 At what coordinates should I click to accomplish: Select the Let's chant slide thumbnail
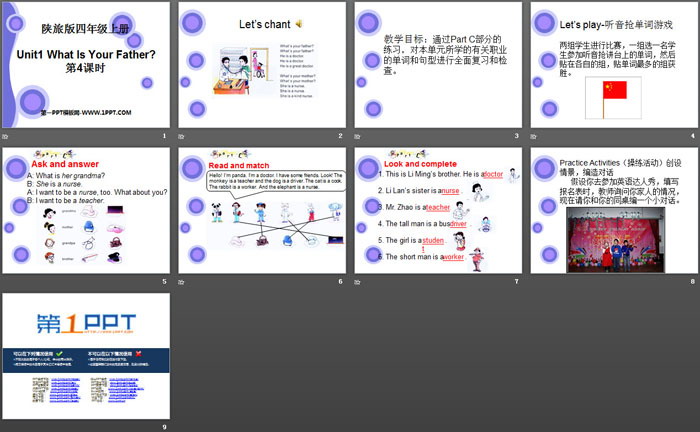click(x=262, y=65)
